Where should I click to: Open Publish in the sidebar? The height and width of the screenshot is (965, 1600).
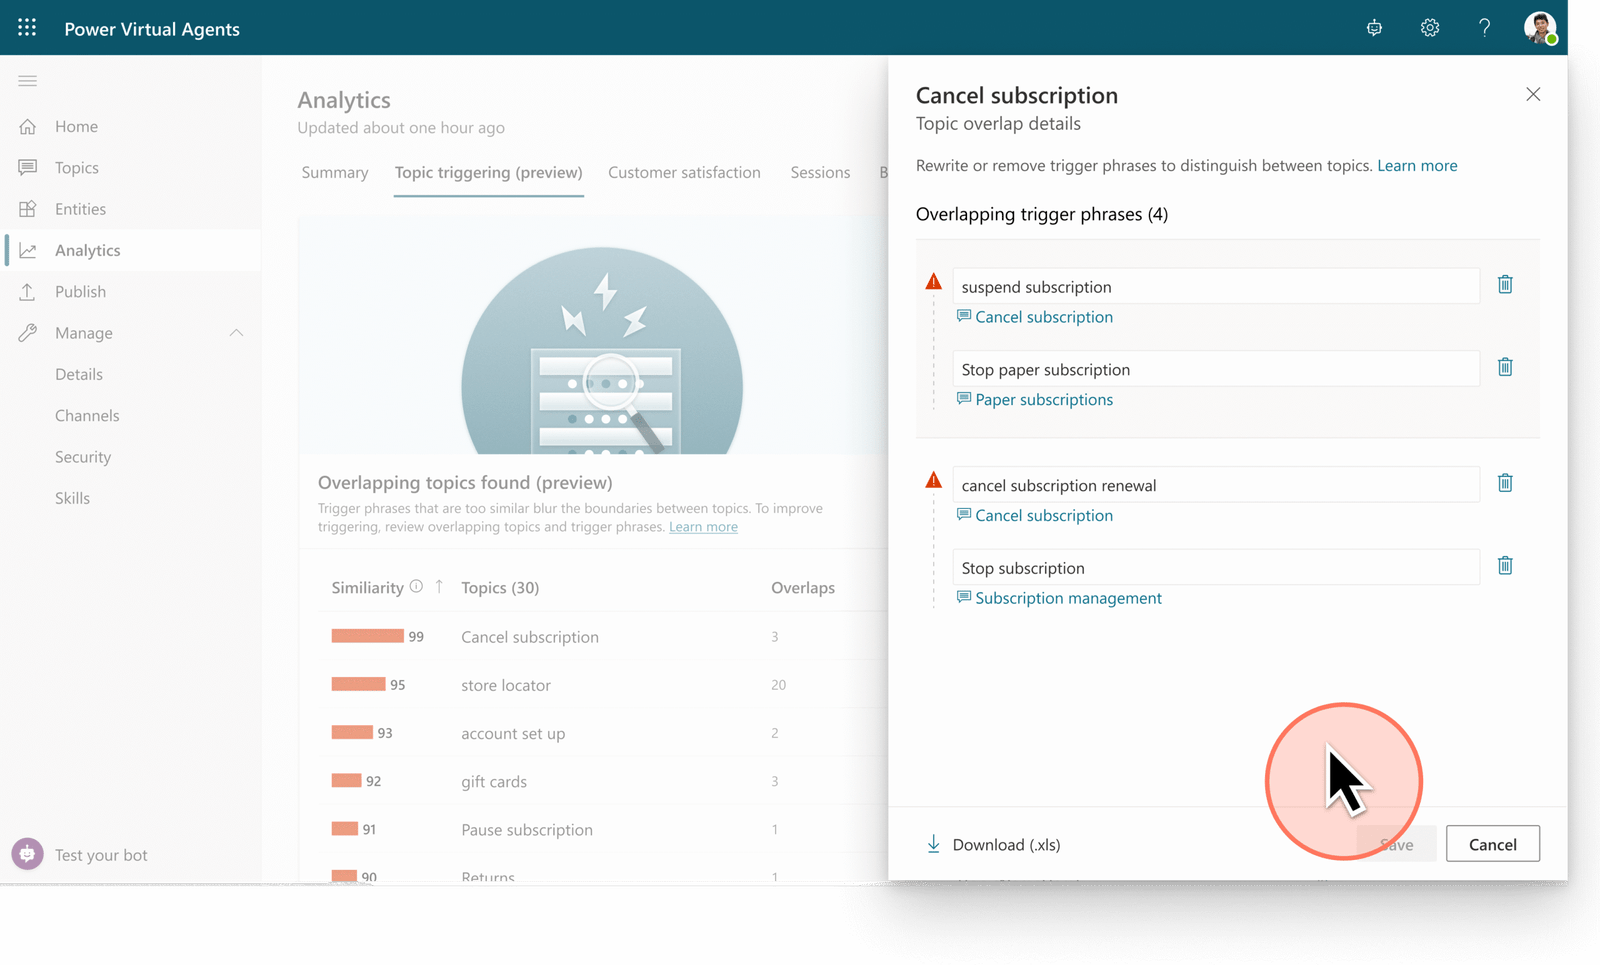point(80,292)
